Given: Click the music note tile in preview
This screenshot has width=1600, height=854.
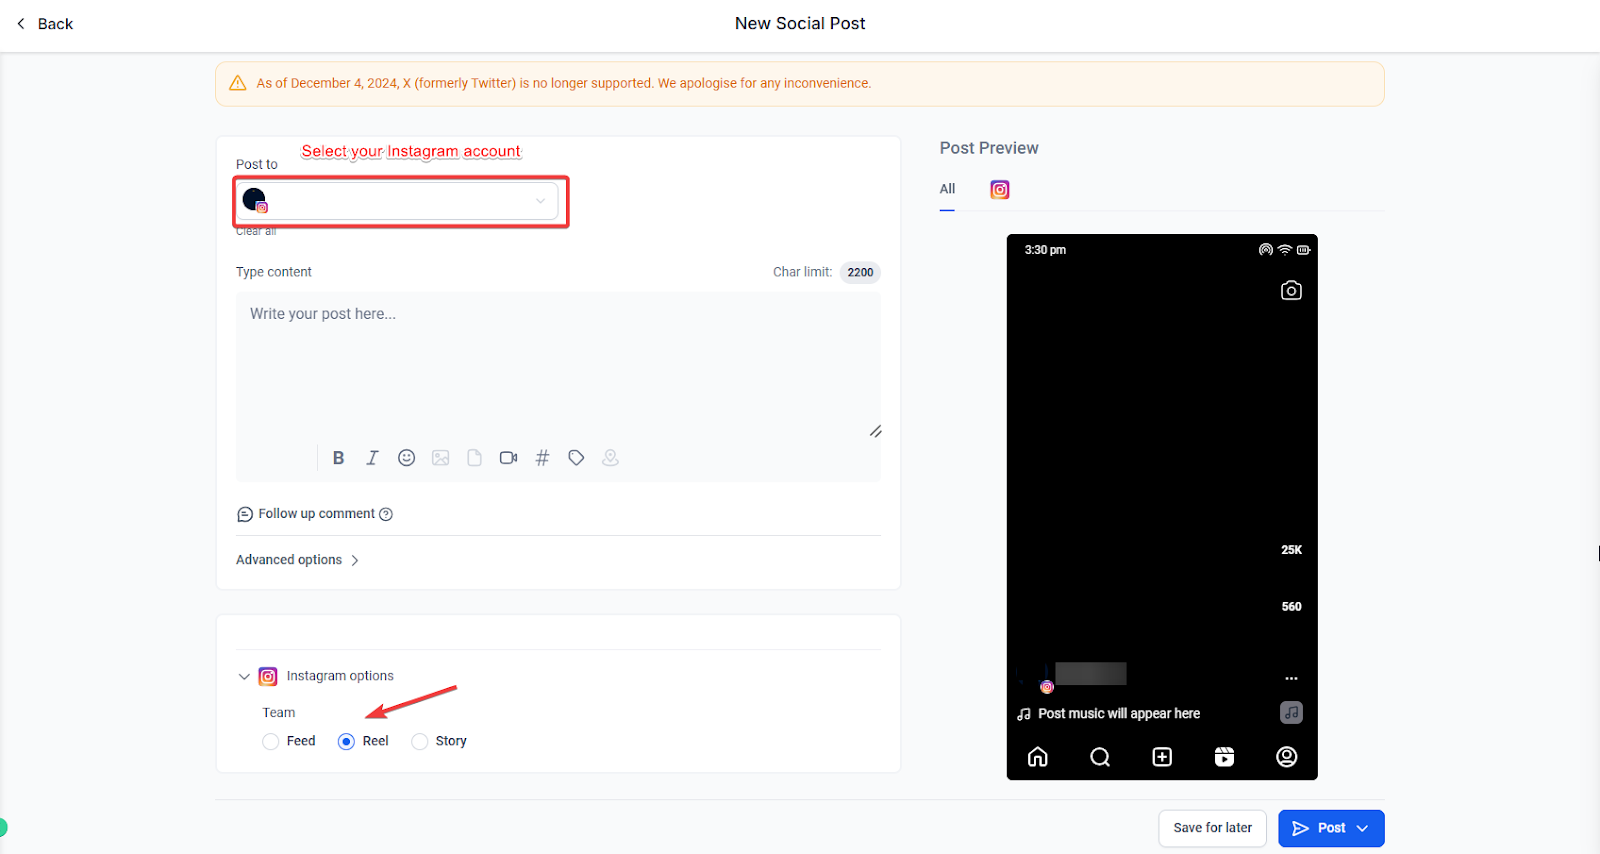Looking at the screenshot, I should (x=1291, y=713).
